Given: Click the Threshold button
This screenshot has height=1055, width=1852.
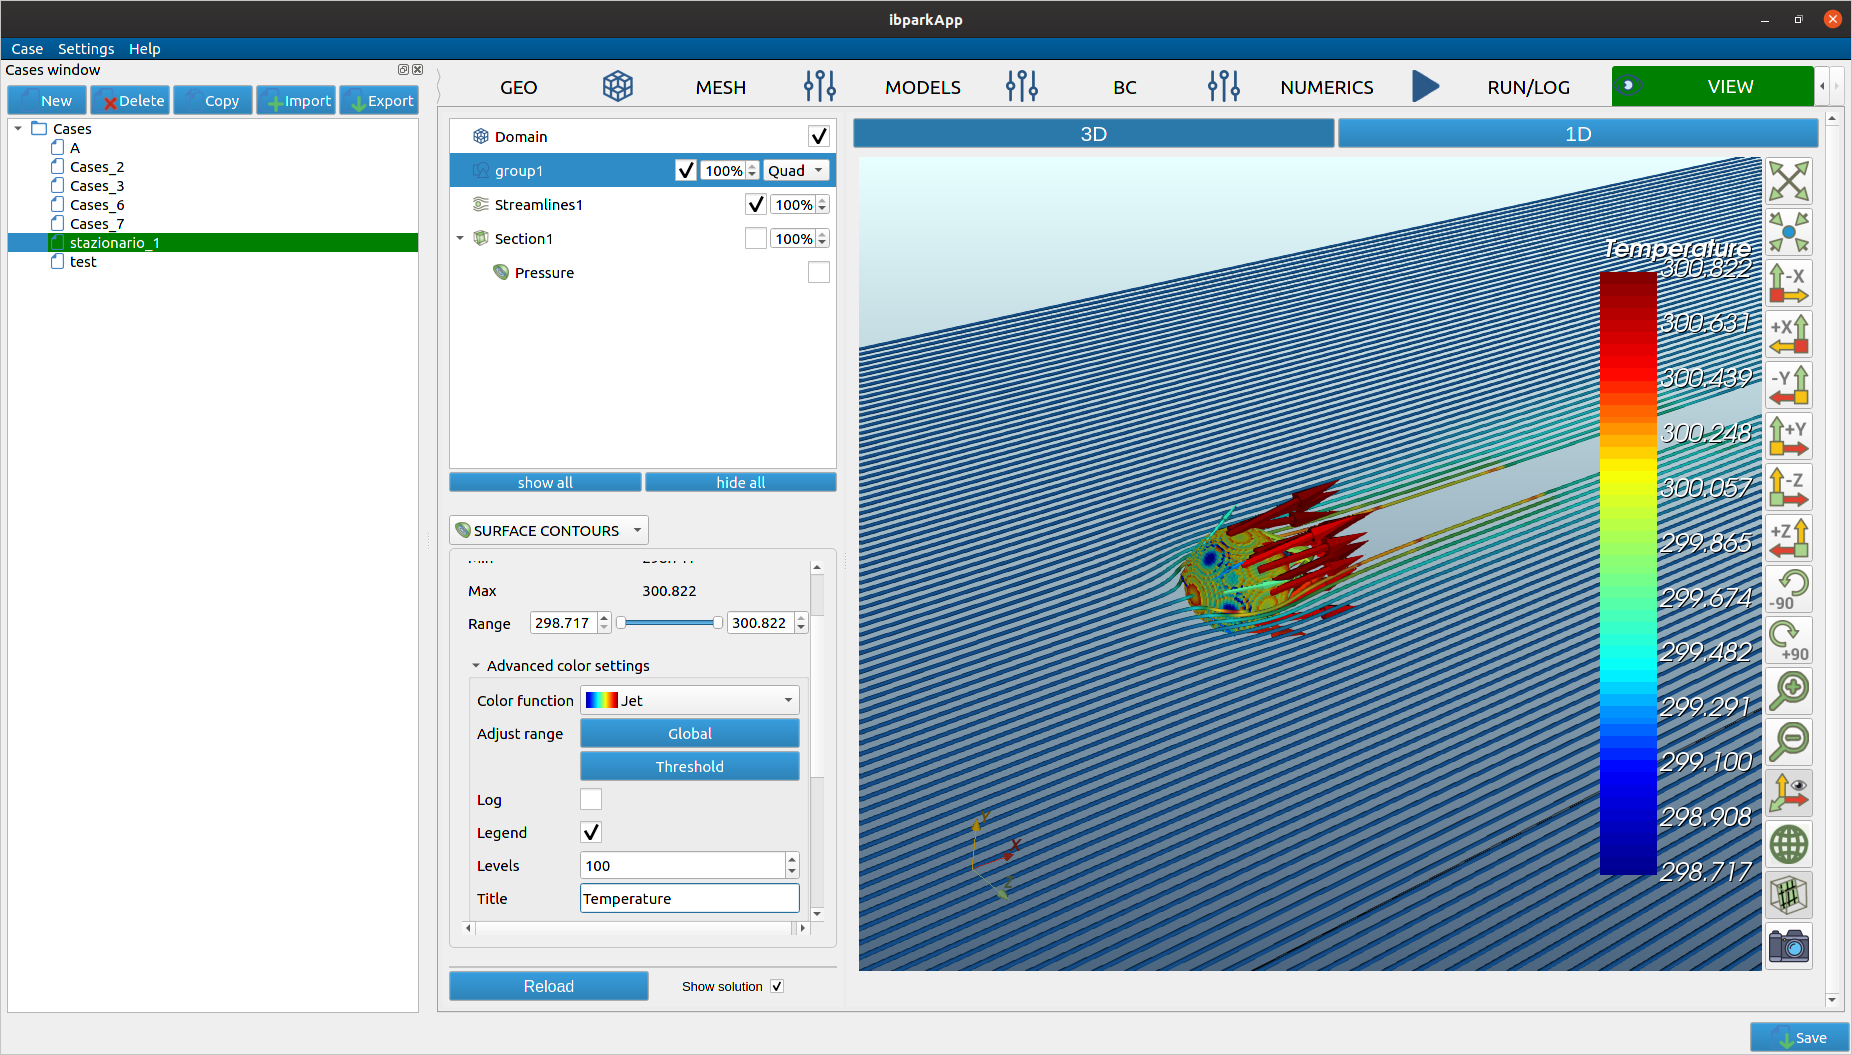Looking at the screenshot, I should (x=690, y=767).
